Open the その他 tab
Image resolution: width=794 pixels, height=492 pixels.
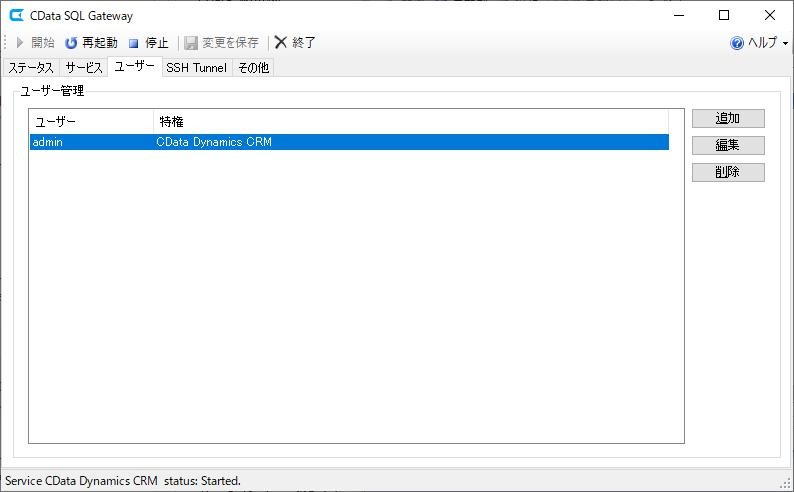[x=253, y=67]
